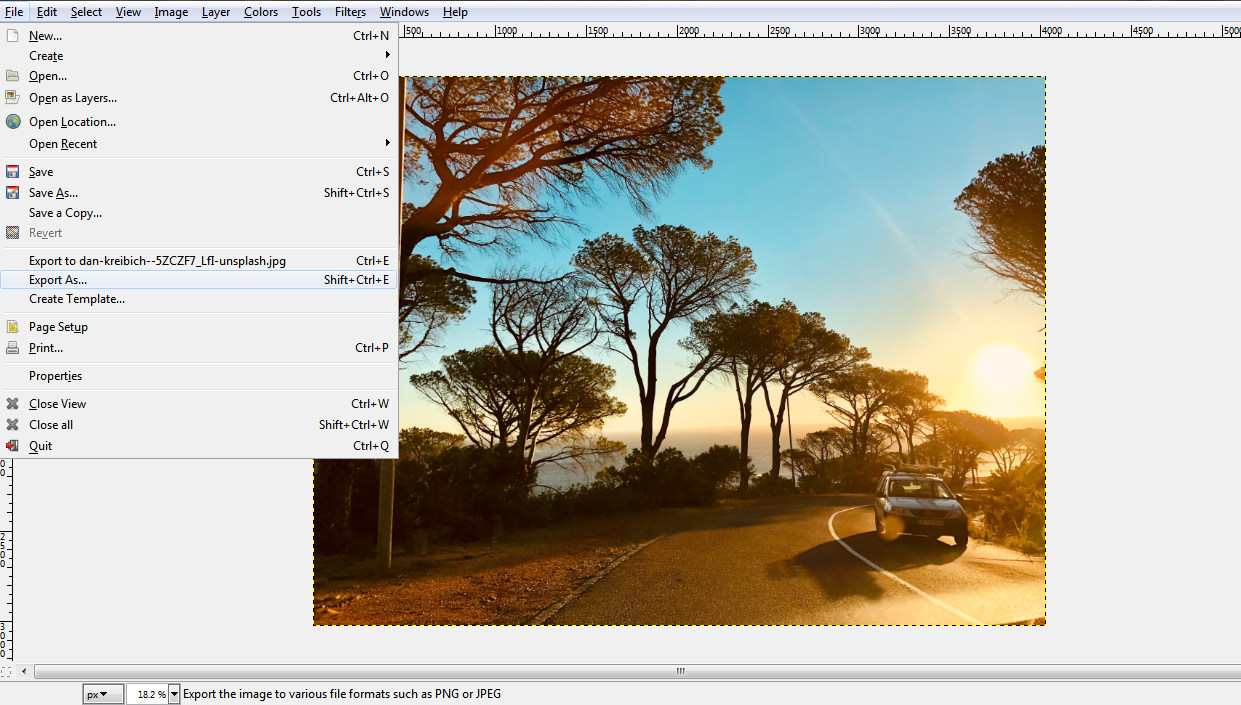1241x705 pixels.
Task: Click the Page Setup icon
Action: click(11, 326)
